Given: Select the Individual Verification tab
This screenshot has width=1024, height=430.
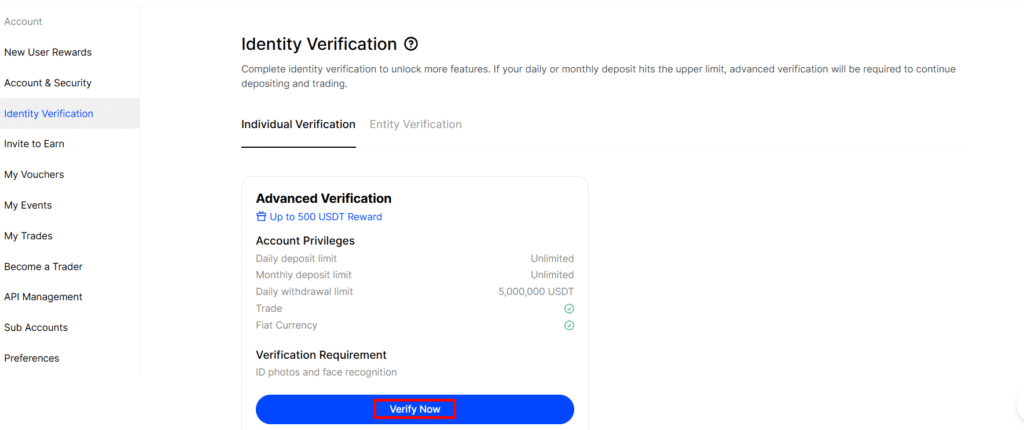Looking at the screenshot, I should point(298,124).
